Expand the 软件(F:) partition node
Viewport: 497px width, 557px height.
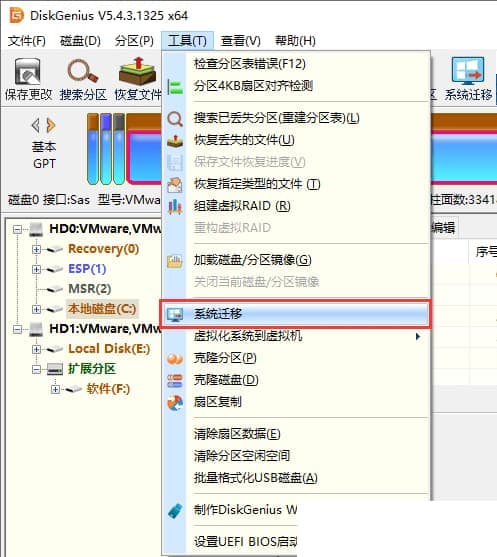point(55,389)
